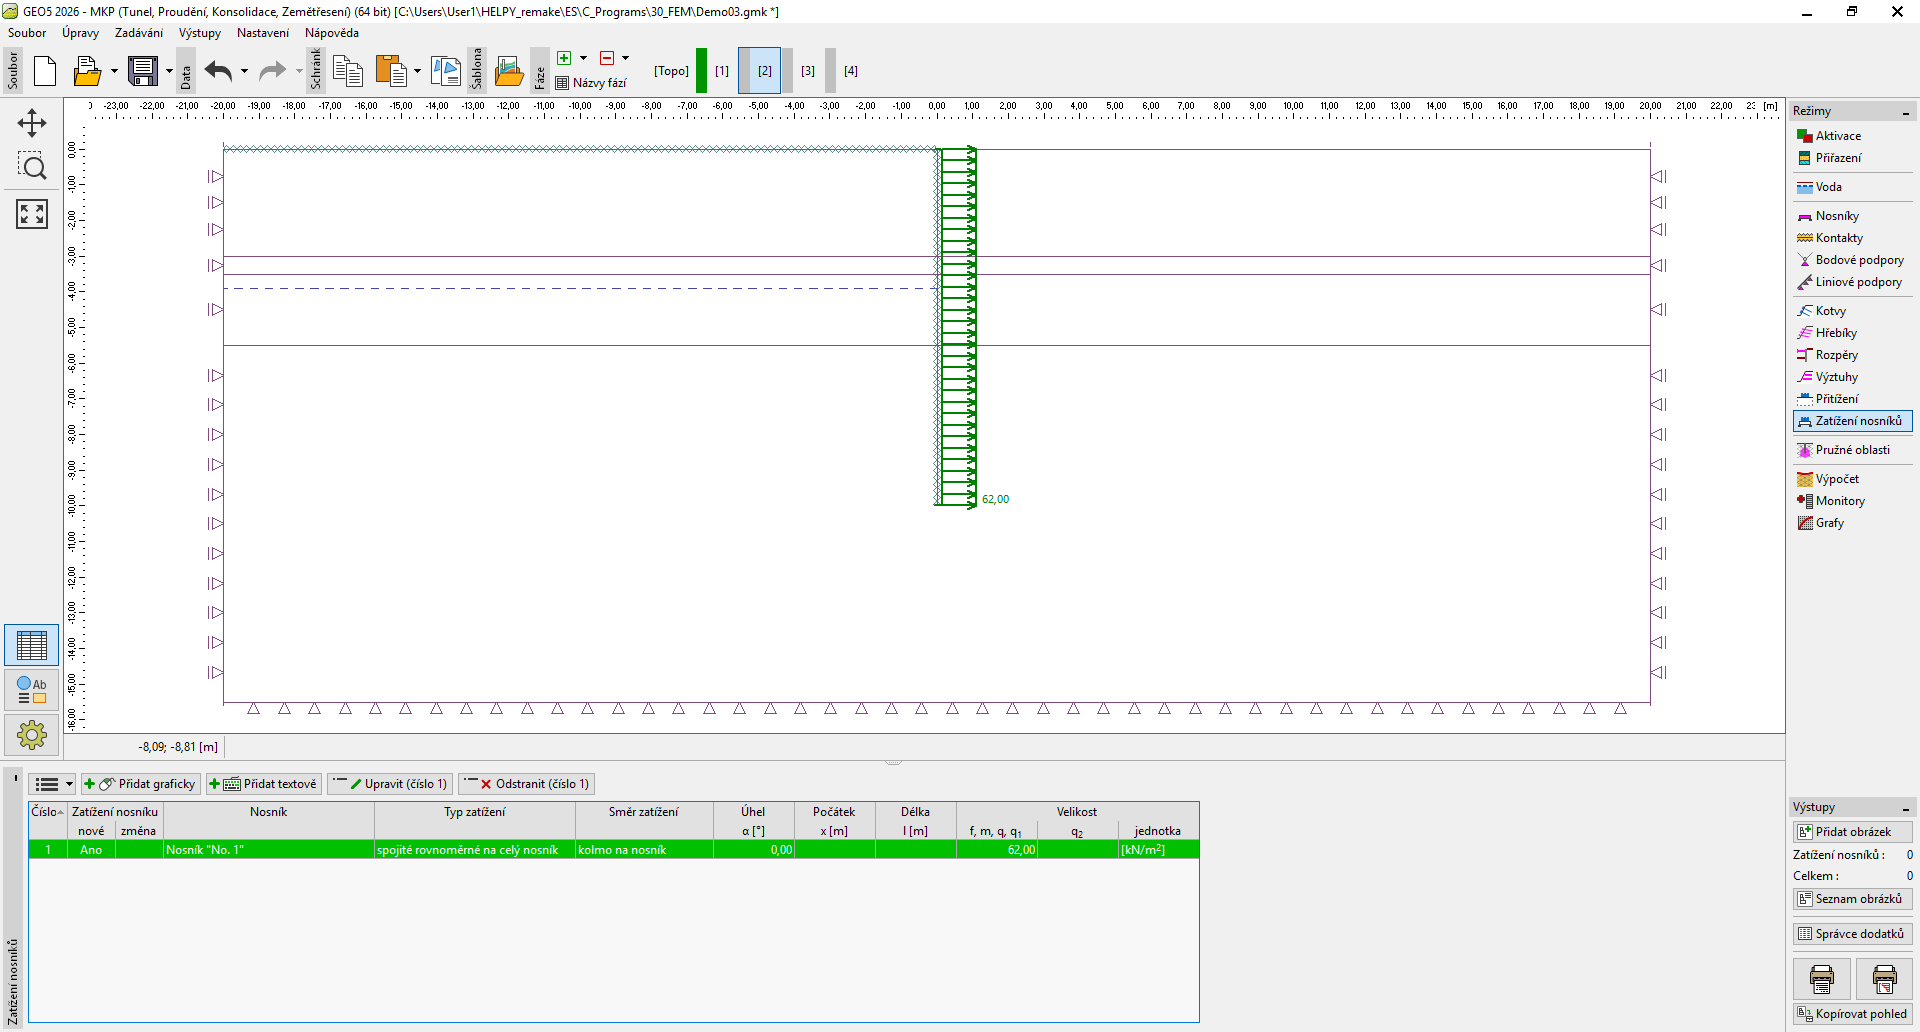The height and width of the screenshot is (1032, 1920).
Task: Select the Zoom region magnifier tool
Action: coord(32,167)
